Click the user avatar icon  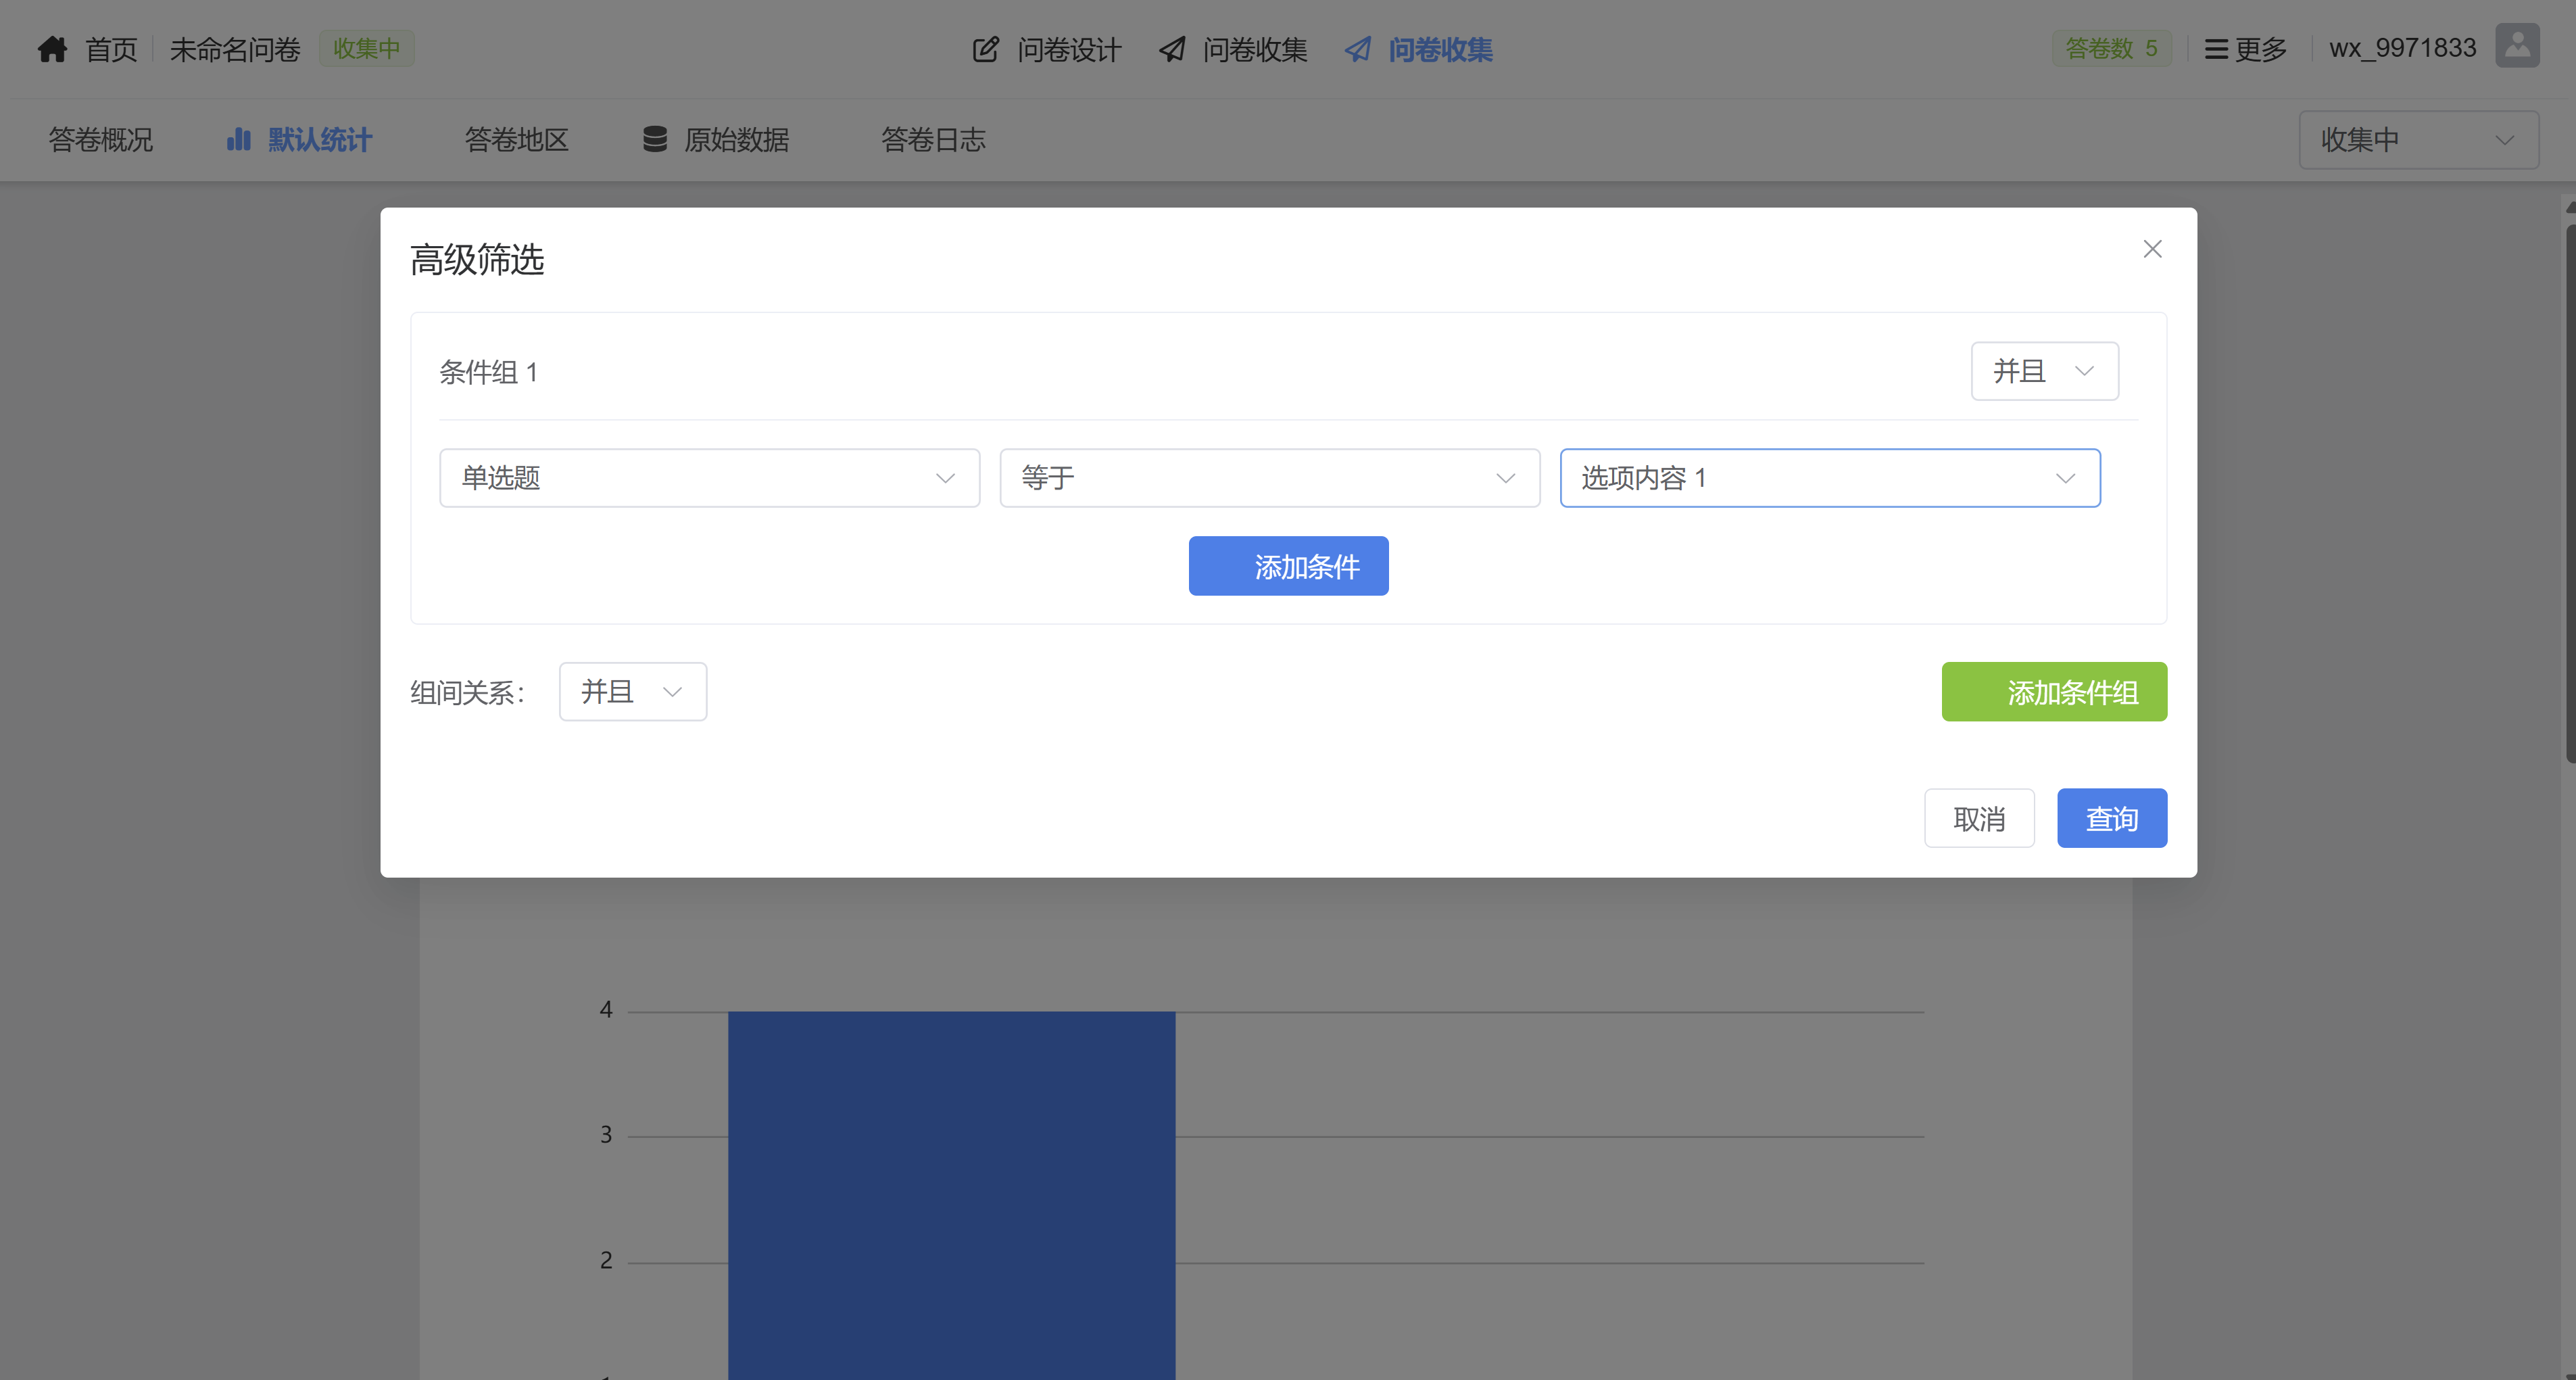point(2517,46)
